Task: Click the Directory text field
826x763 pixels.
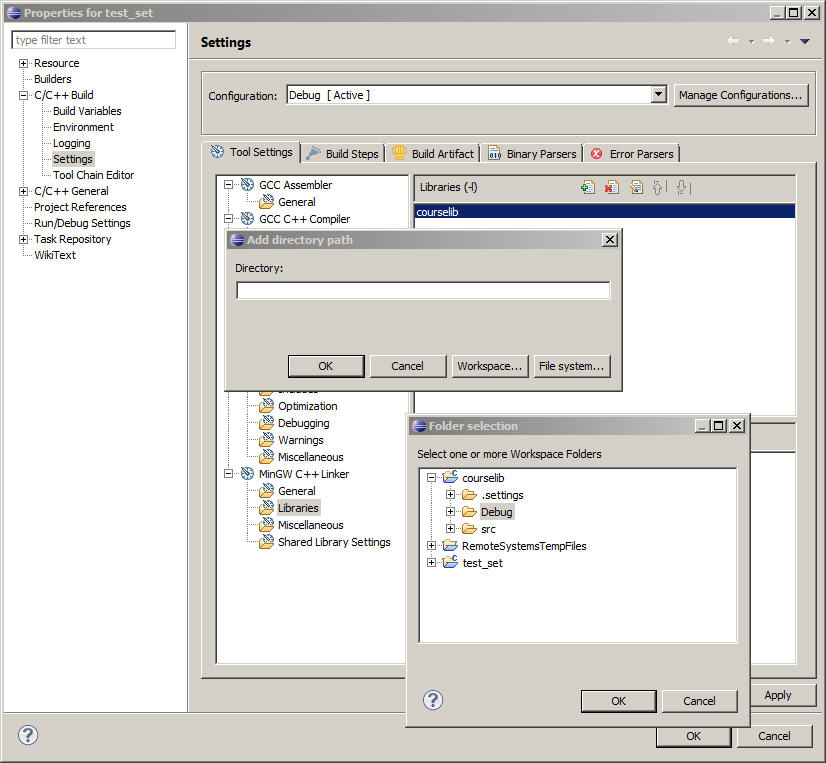Action: [422, 291]
